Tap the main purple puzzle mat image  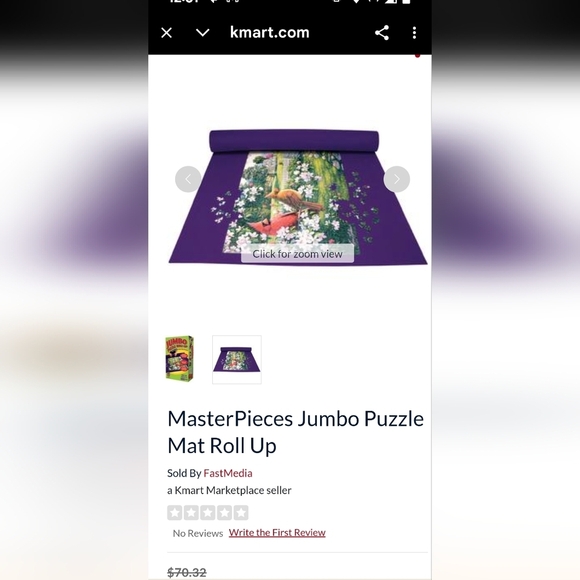click(x=298, y=196)
